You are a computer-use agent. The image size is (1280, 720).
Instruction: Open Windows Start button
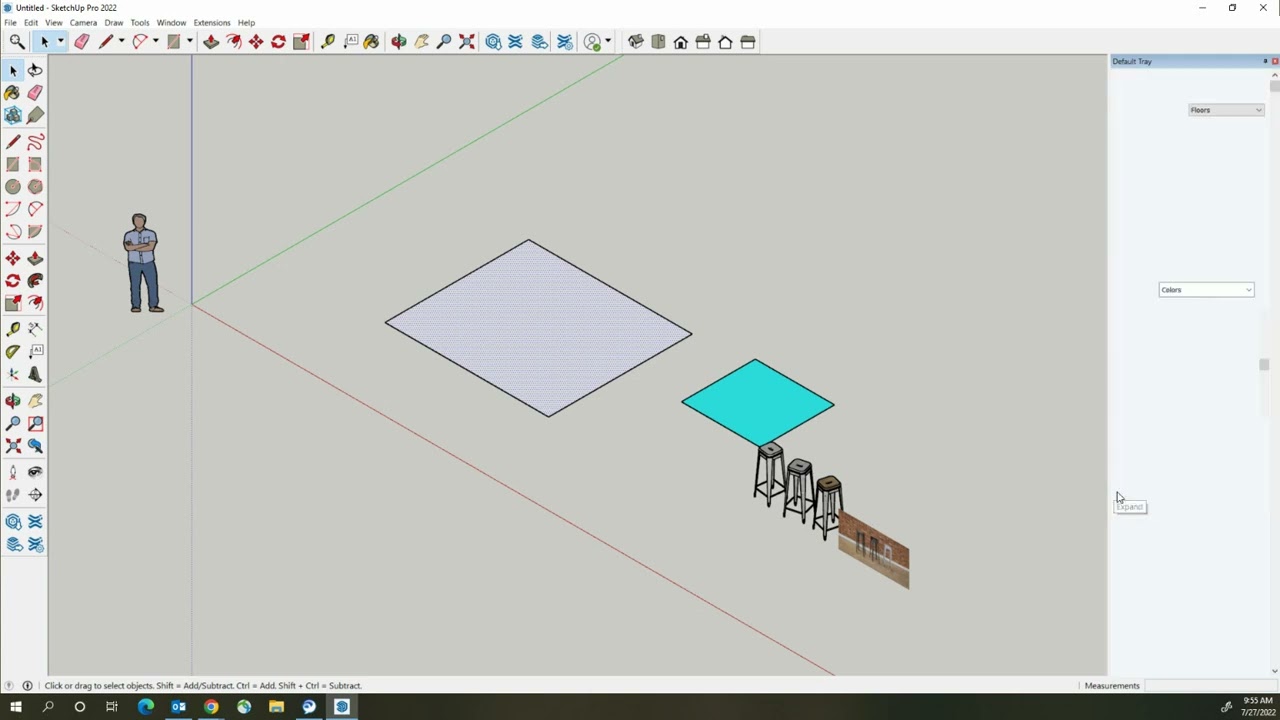click(15, 707)
